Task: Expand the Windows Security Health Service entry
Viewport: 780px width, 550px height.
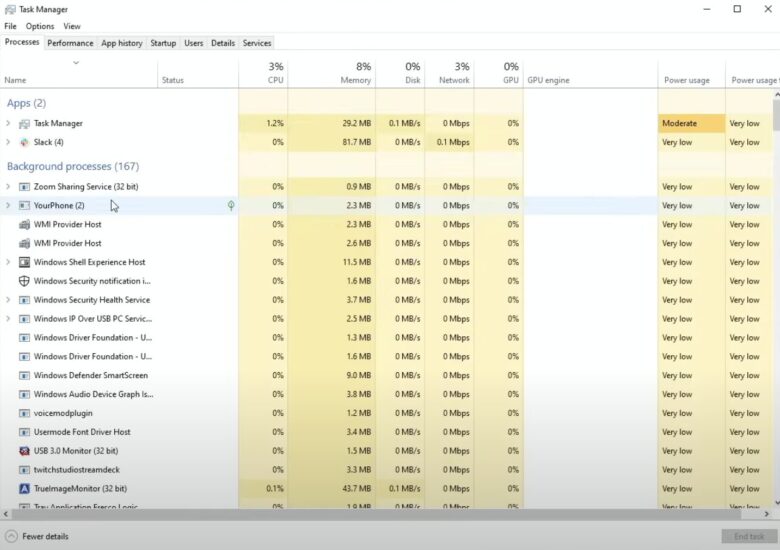Action: [8, 300]
